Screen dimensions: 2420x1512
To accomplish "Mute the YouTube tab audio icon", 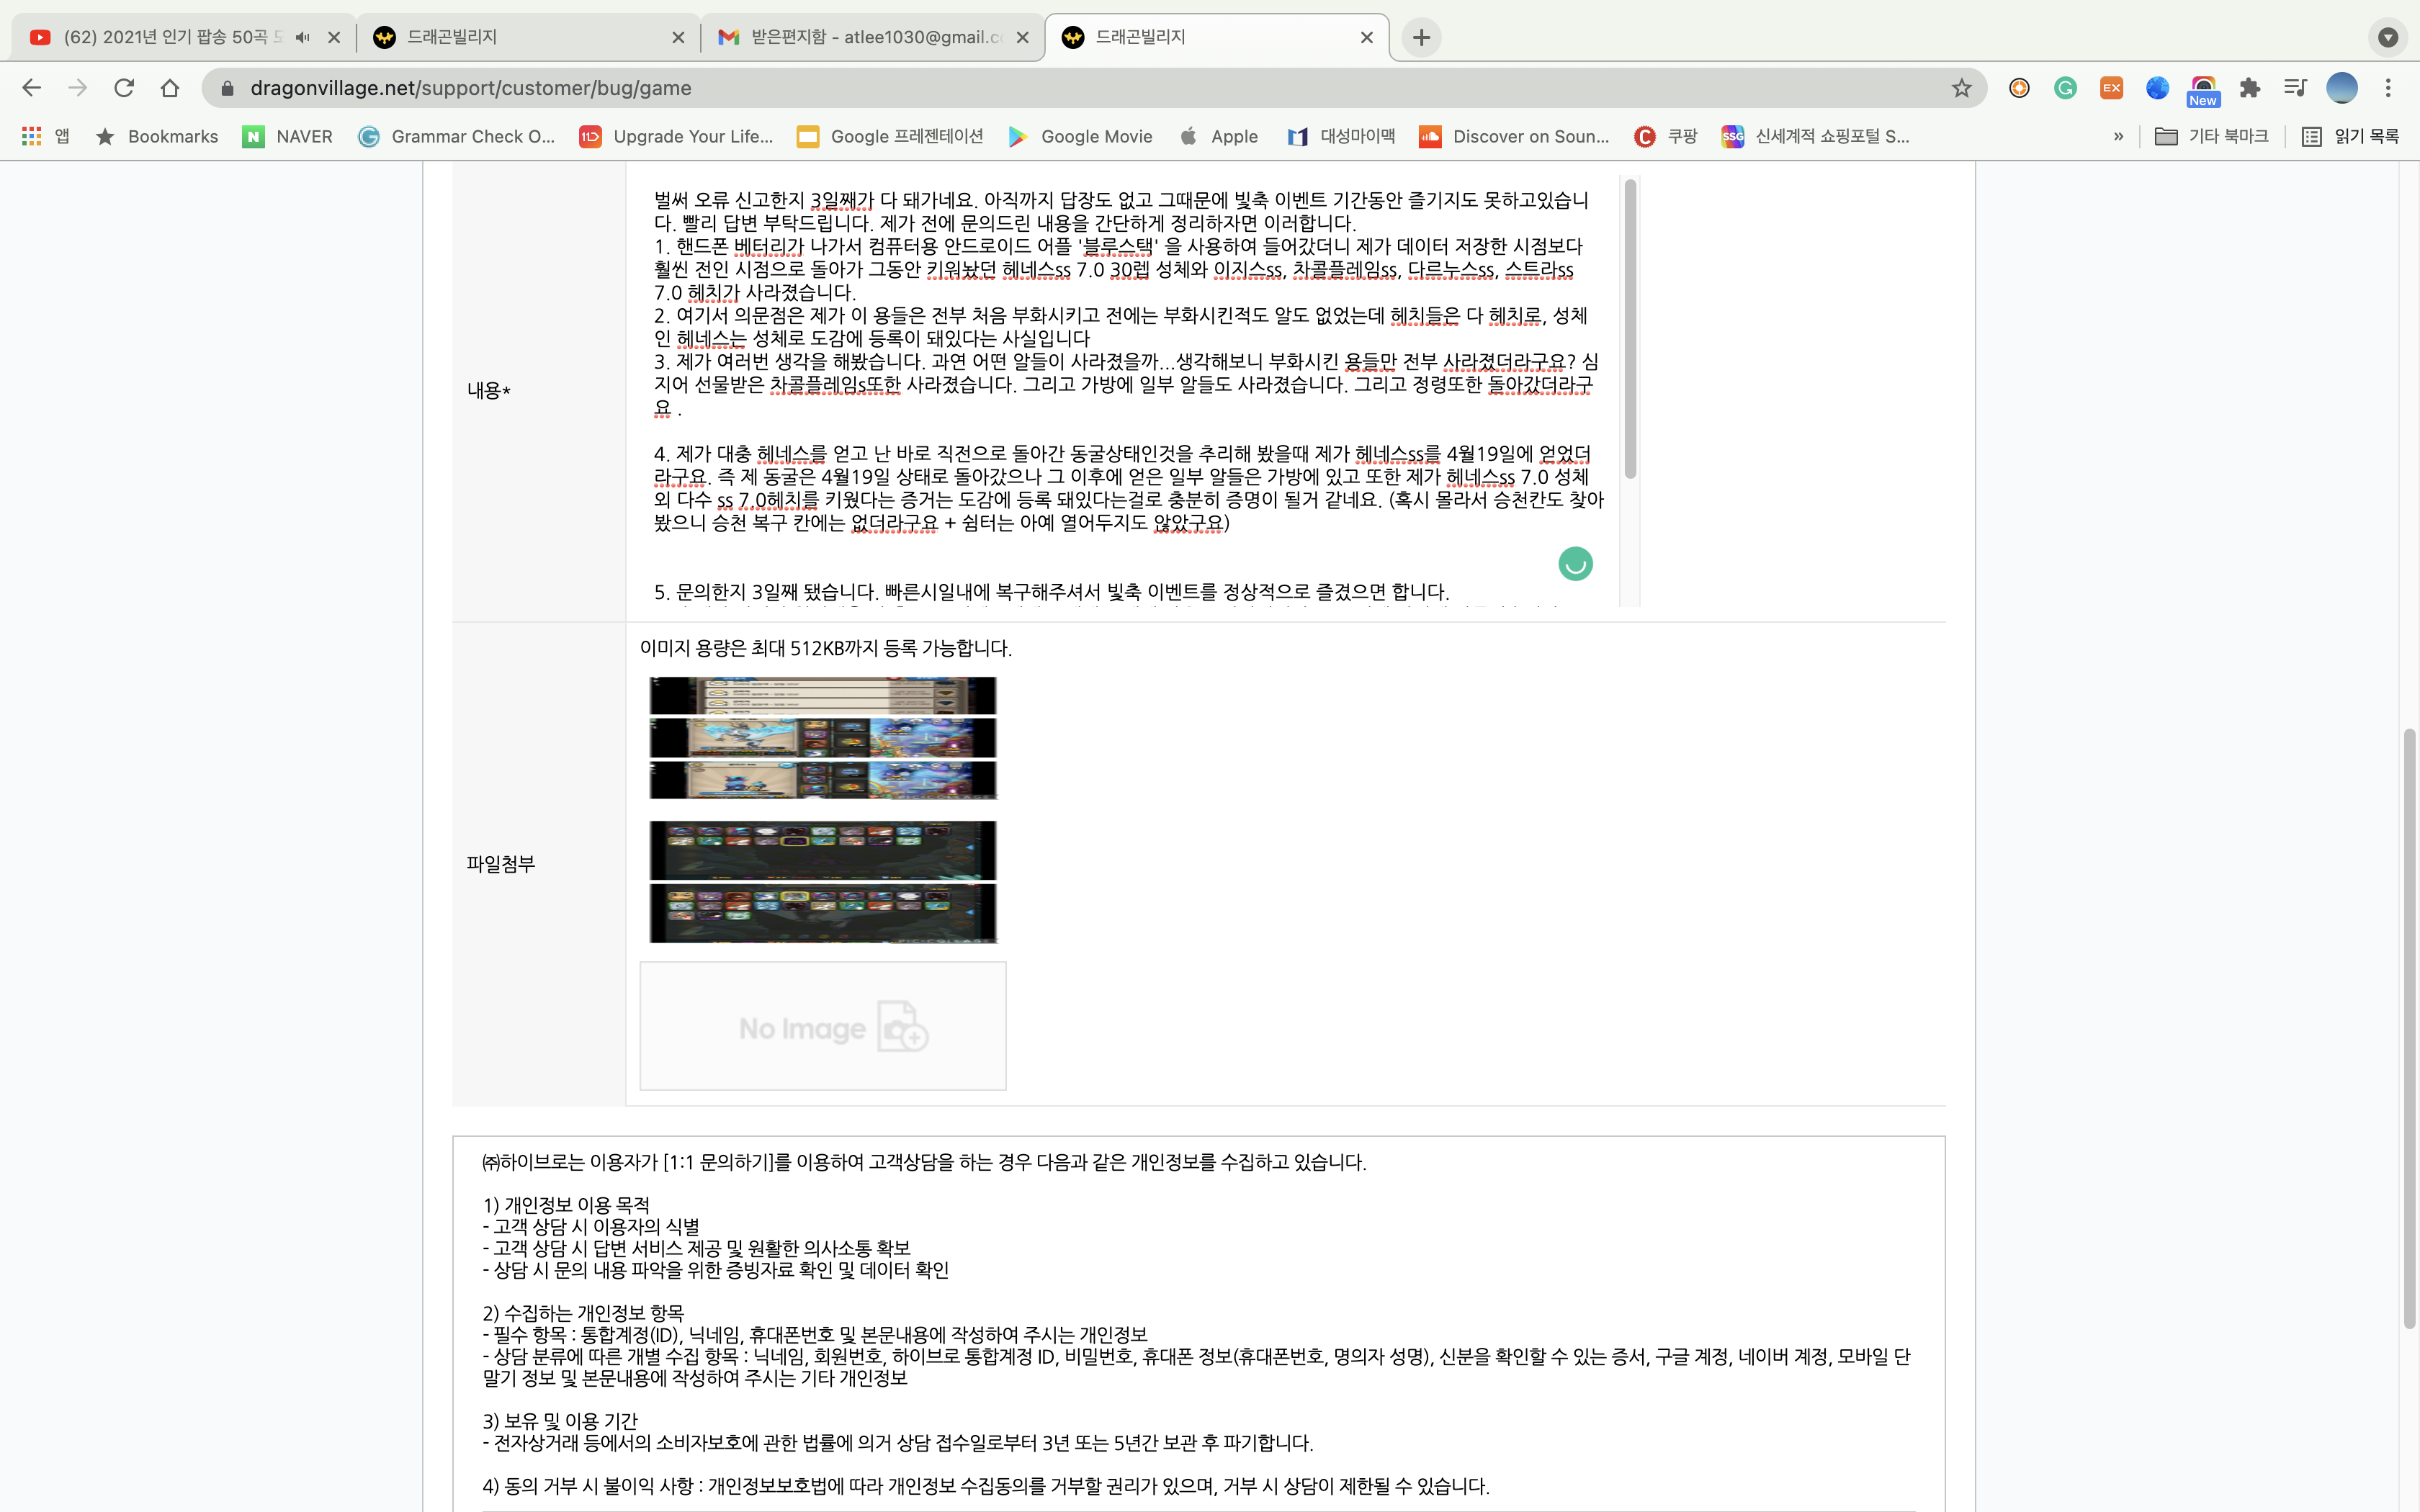I will click(302, 37).
